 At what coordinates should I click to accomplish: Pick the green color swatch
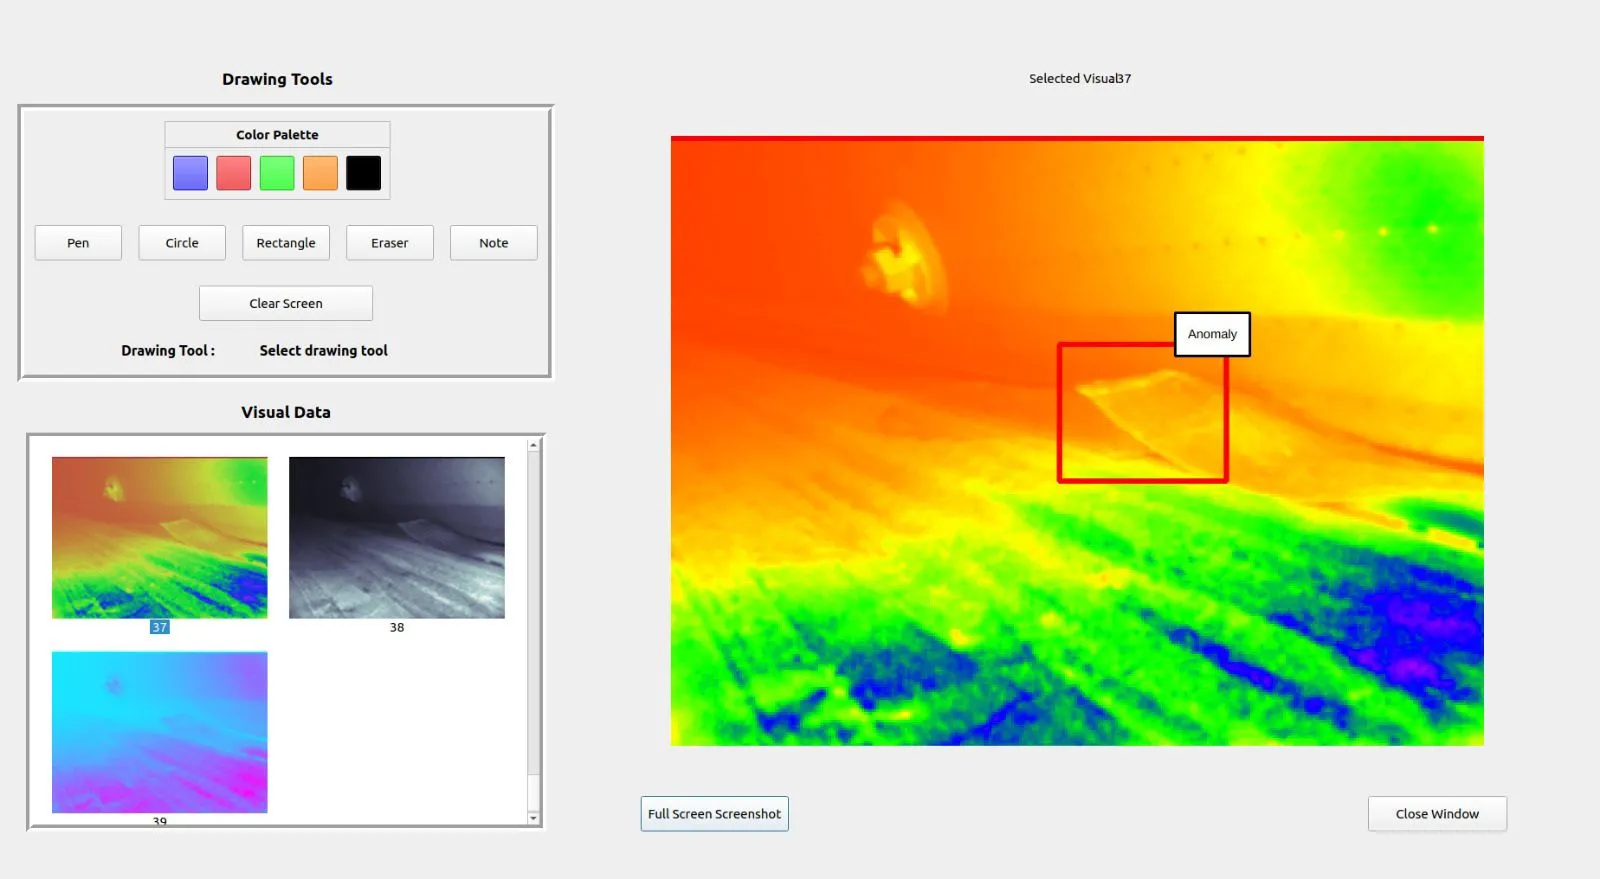pyautogui.click(x=277, y=173)
